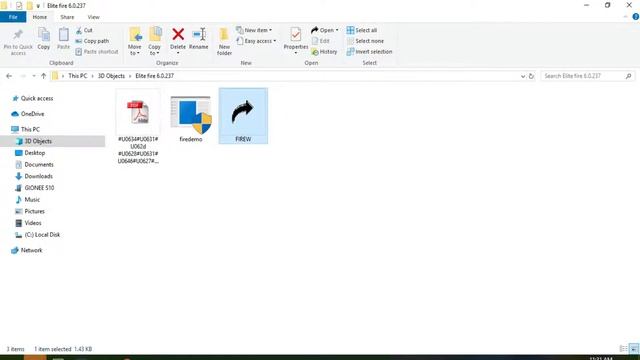
Task: Select Quick access in the navigation pane
Action: 33,98
